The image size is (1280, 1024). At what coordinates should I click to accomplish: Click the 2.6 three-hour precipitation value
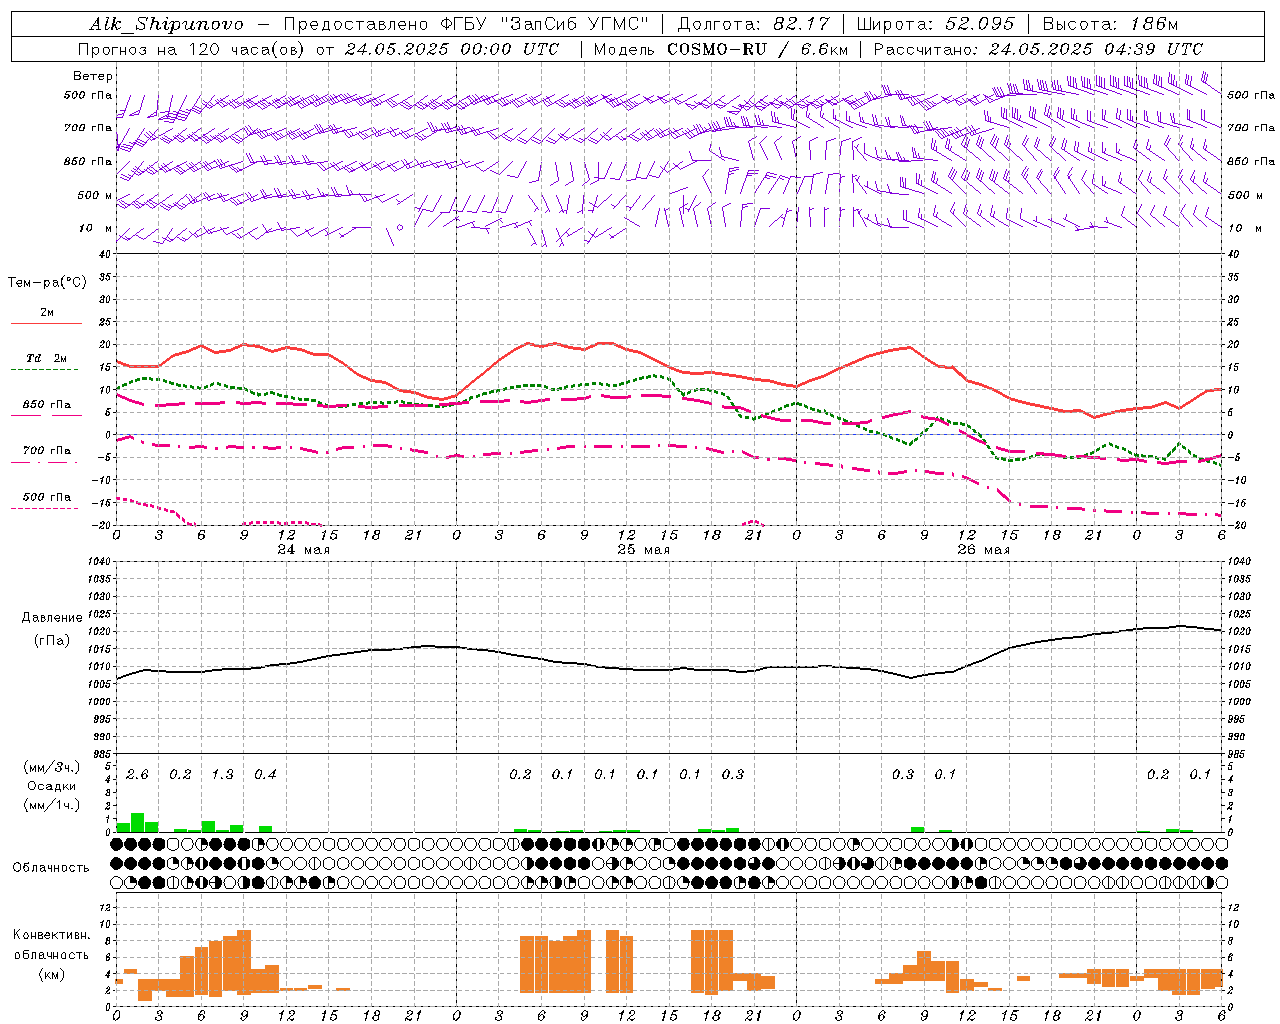(137, 775)
